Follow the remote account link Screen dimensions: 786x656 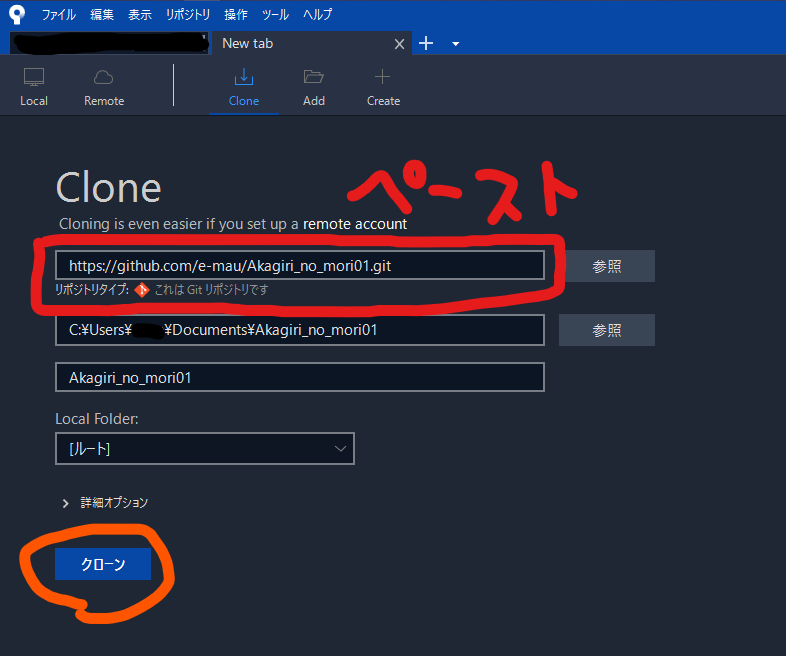[x=355, y=224]
